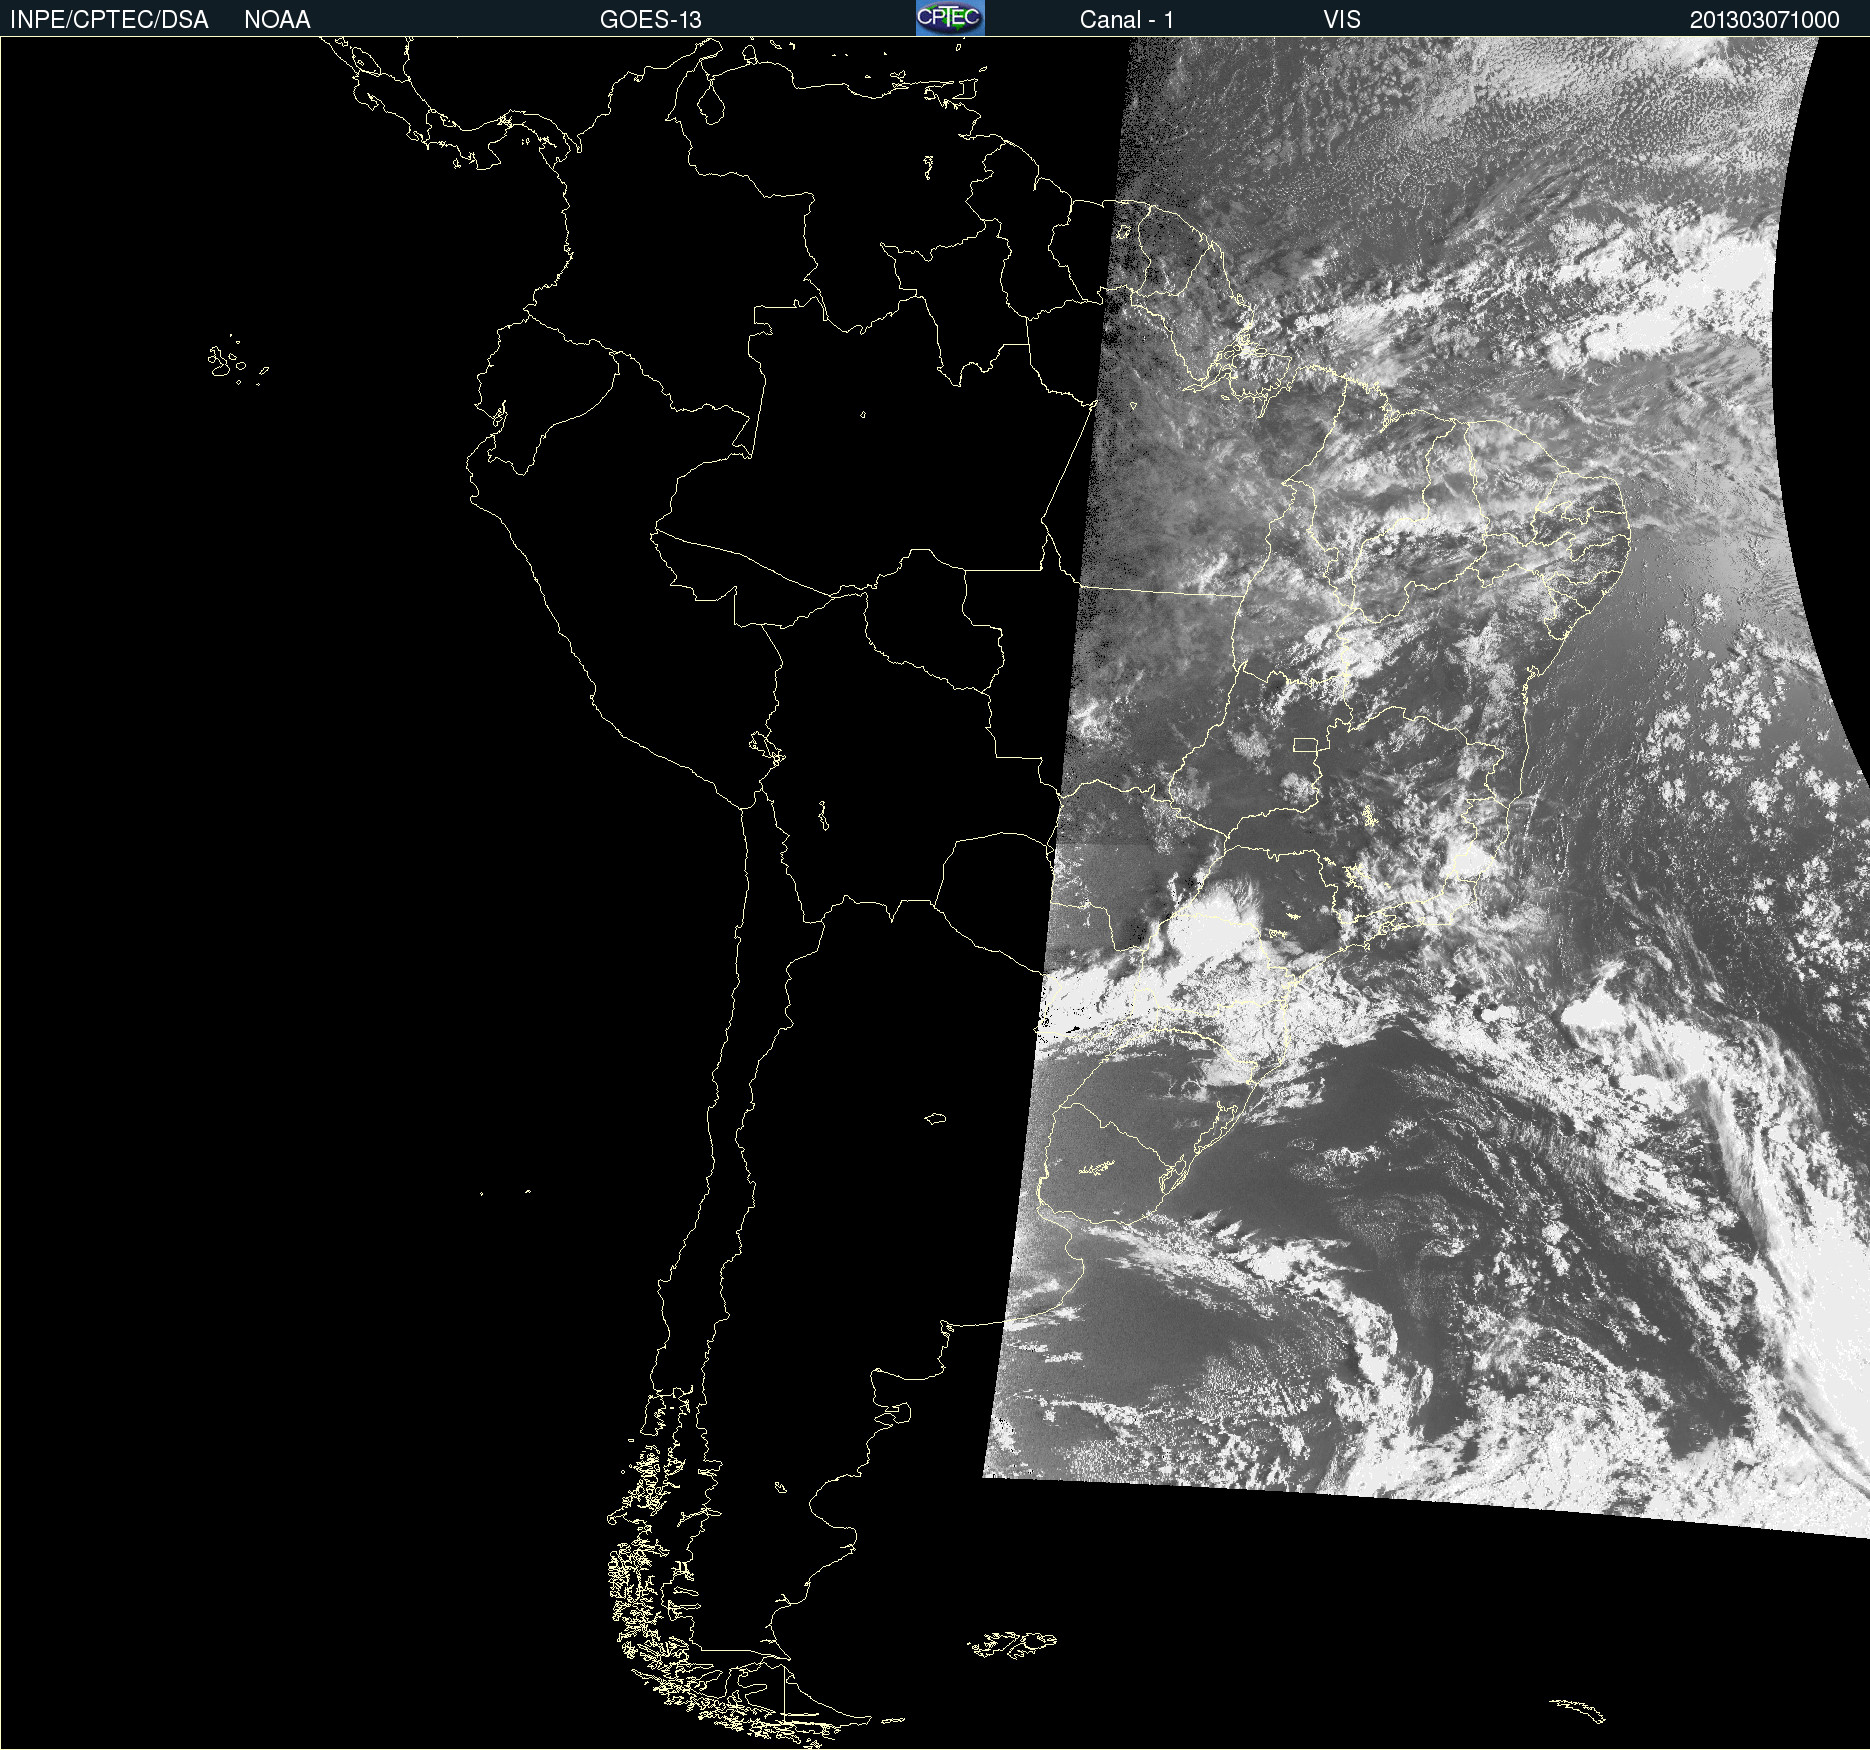The width and height of the screenshot is (1870, 1750).
Task: Click the CPTEC logo in the header
Action: 950,18
